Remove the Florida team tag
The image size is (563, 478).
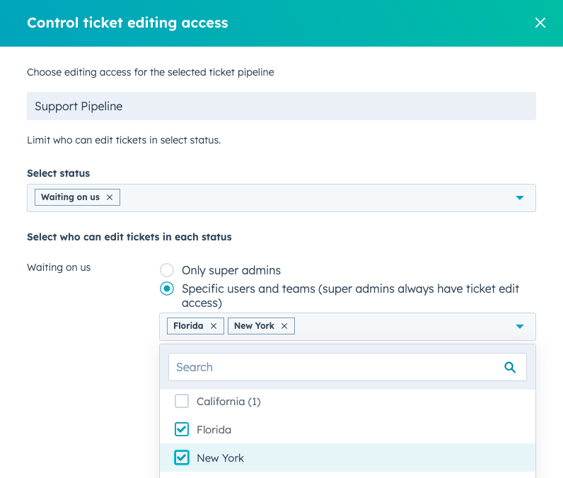click(213, 326)
